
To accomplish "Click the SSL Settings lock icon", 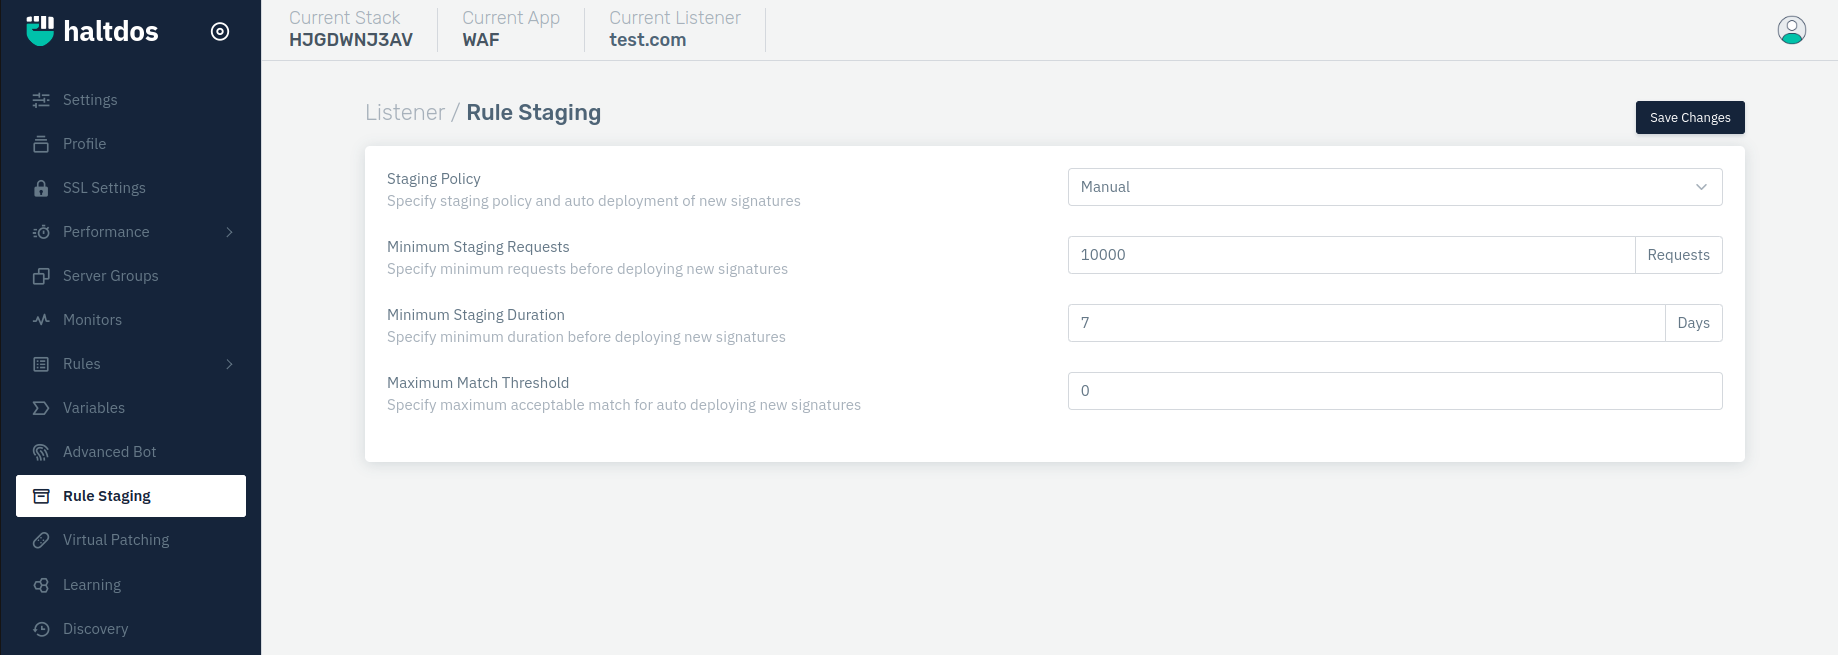I will click(x=41, y=188).
